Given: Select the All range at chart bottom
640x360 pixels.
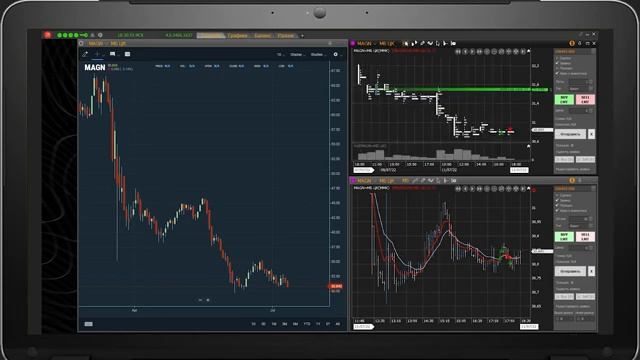Looking at the screenshot, I should coord(338,324).
